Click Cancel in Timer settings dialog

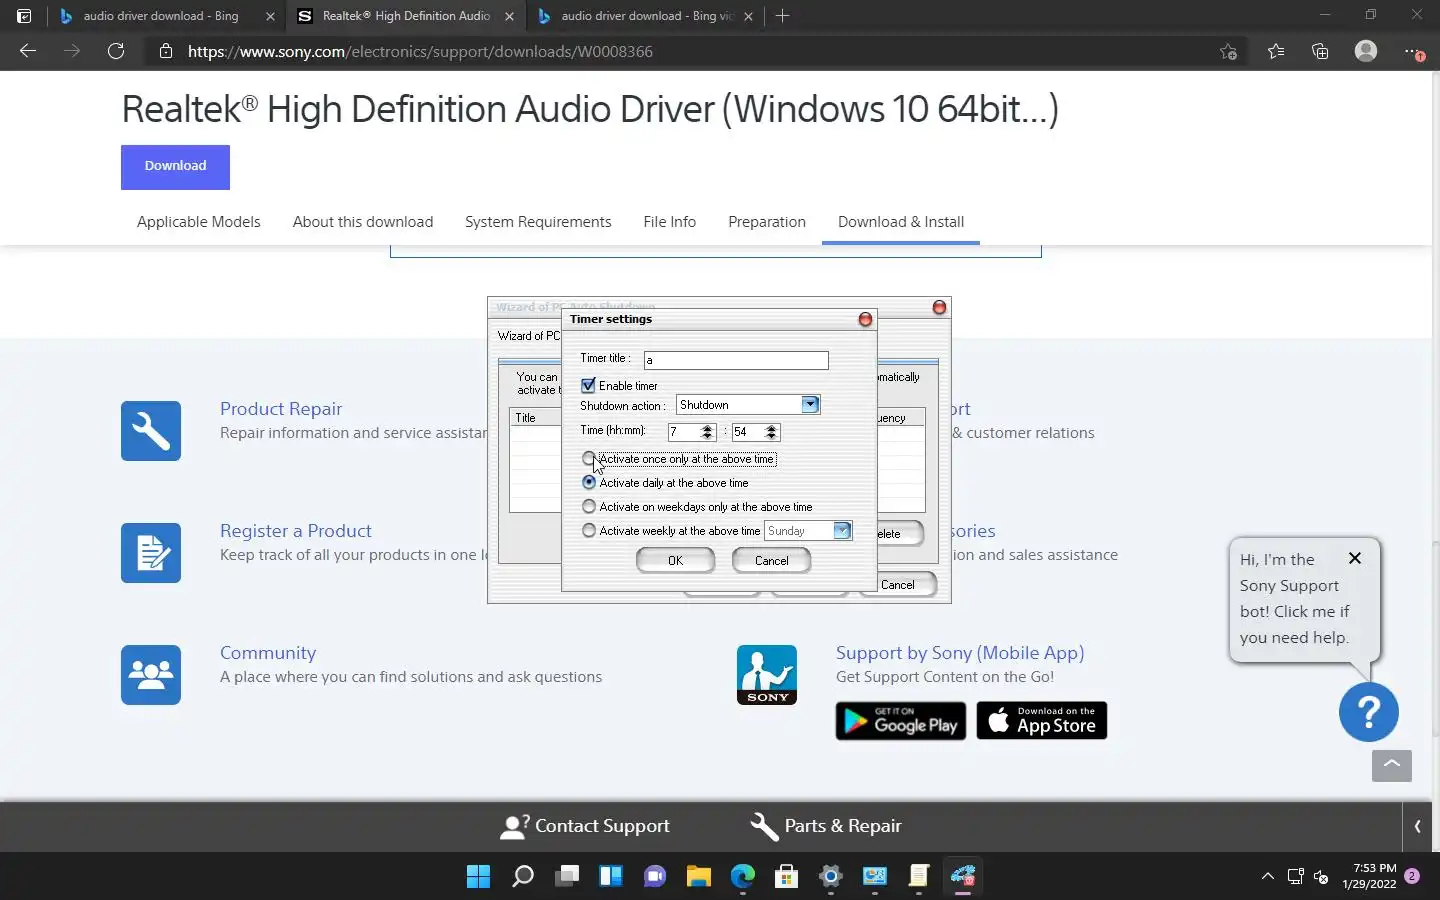pyautogui.click(x=771, y=561)
